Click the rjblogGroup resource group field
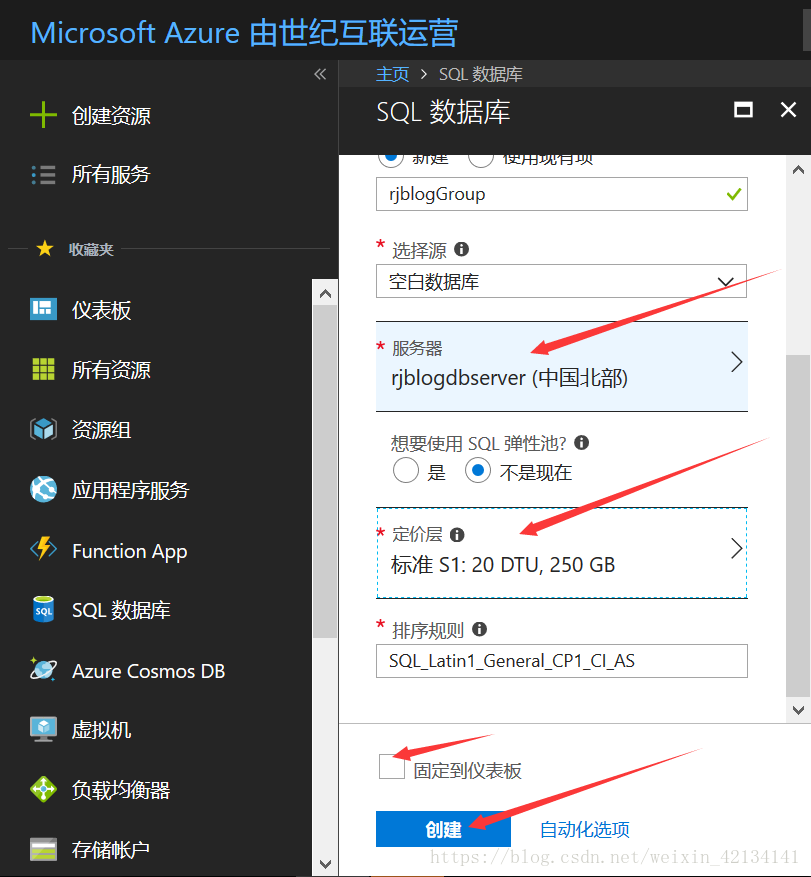Screen dimensions: 811x877 point(562,194)
